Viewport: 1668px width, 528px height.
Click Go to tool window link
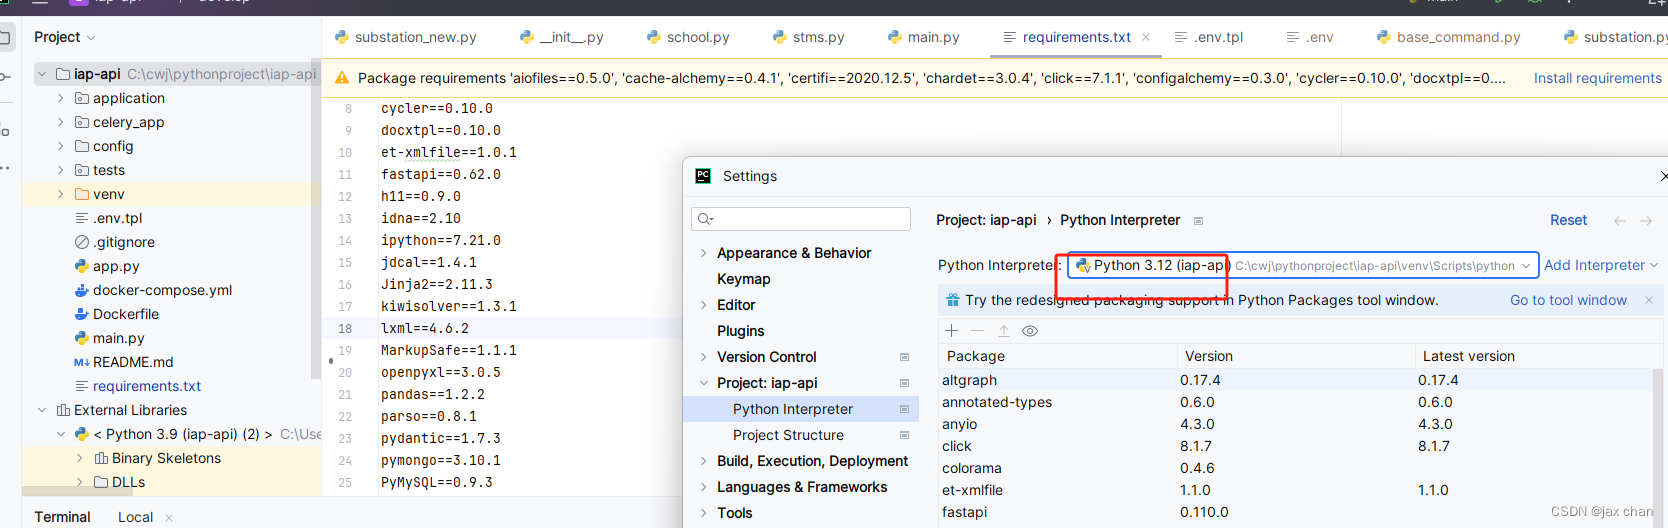click(1568, 300)
